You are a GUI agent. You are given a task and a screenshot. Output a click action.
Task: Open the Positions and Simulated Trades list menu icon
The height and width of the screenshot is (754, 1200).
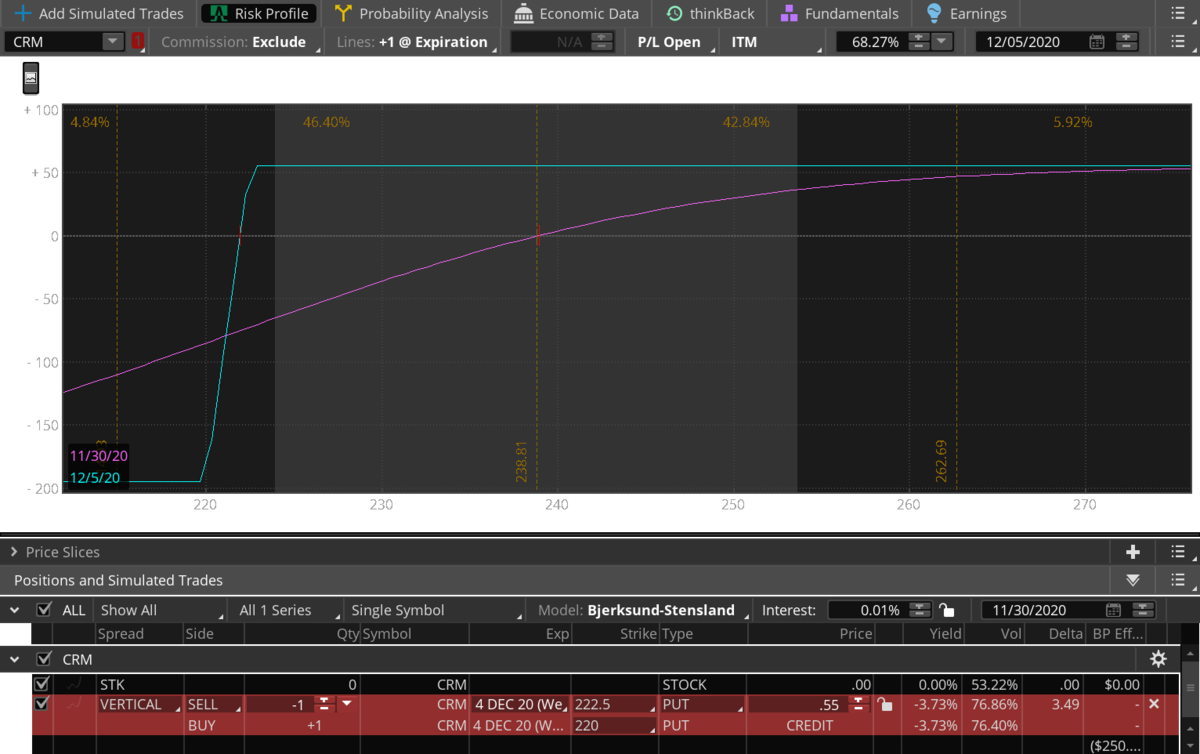coord(1178,580)
